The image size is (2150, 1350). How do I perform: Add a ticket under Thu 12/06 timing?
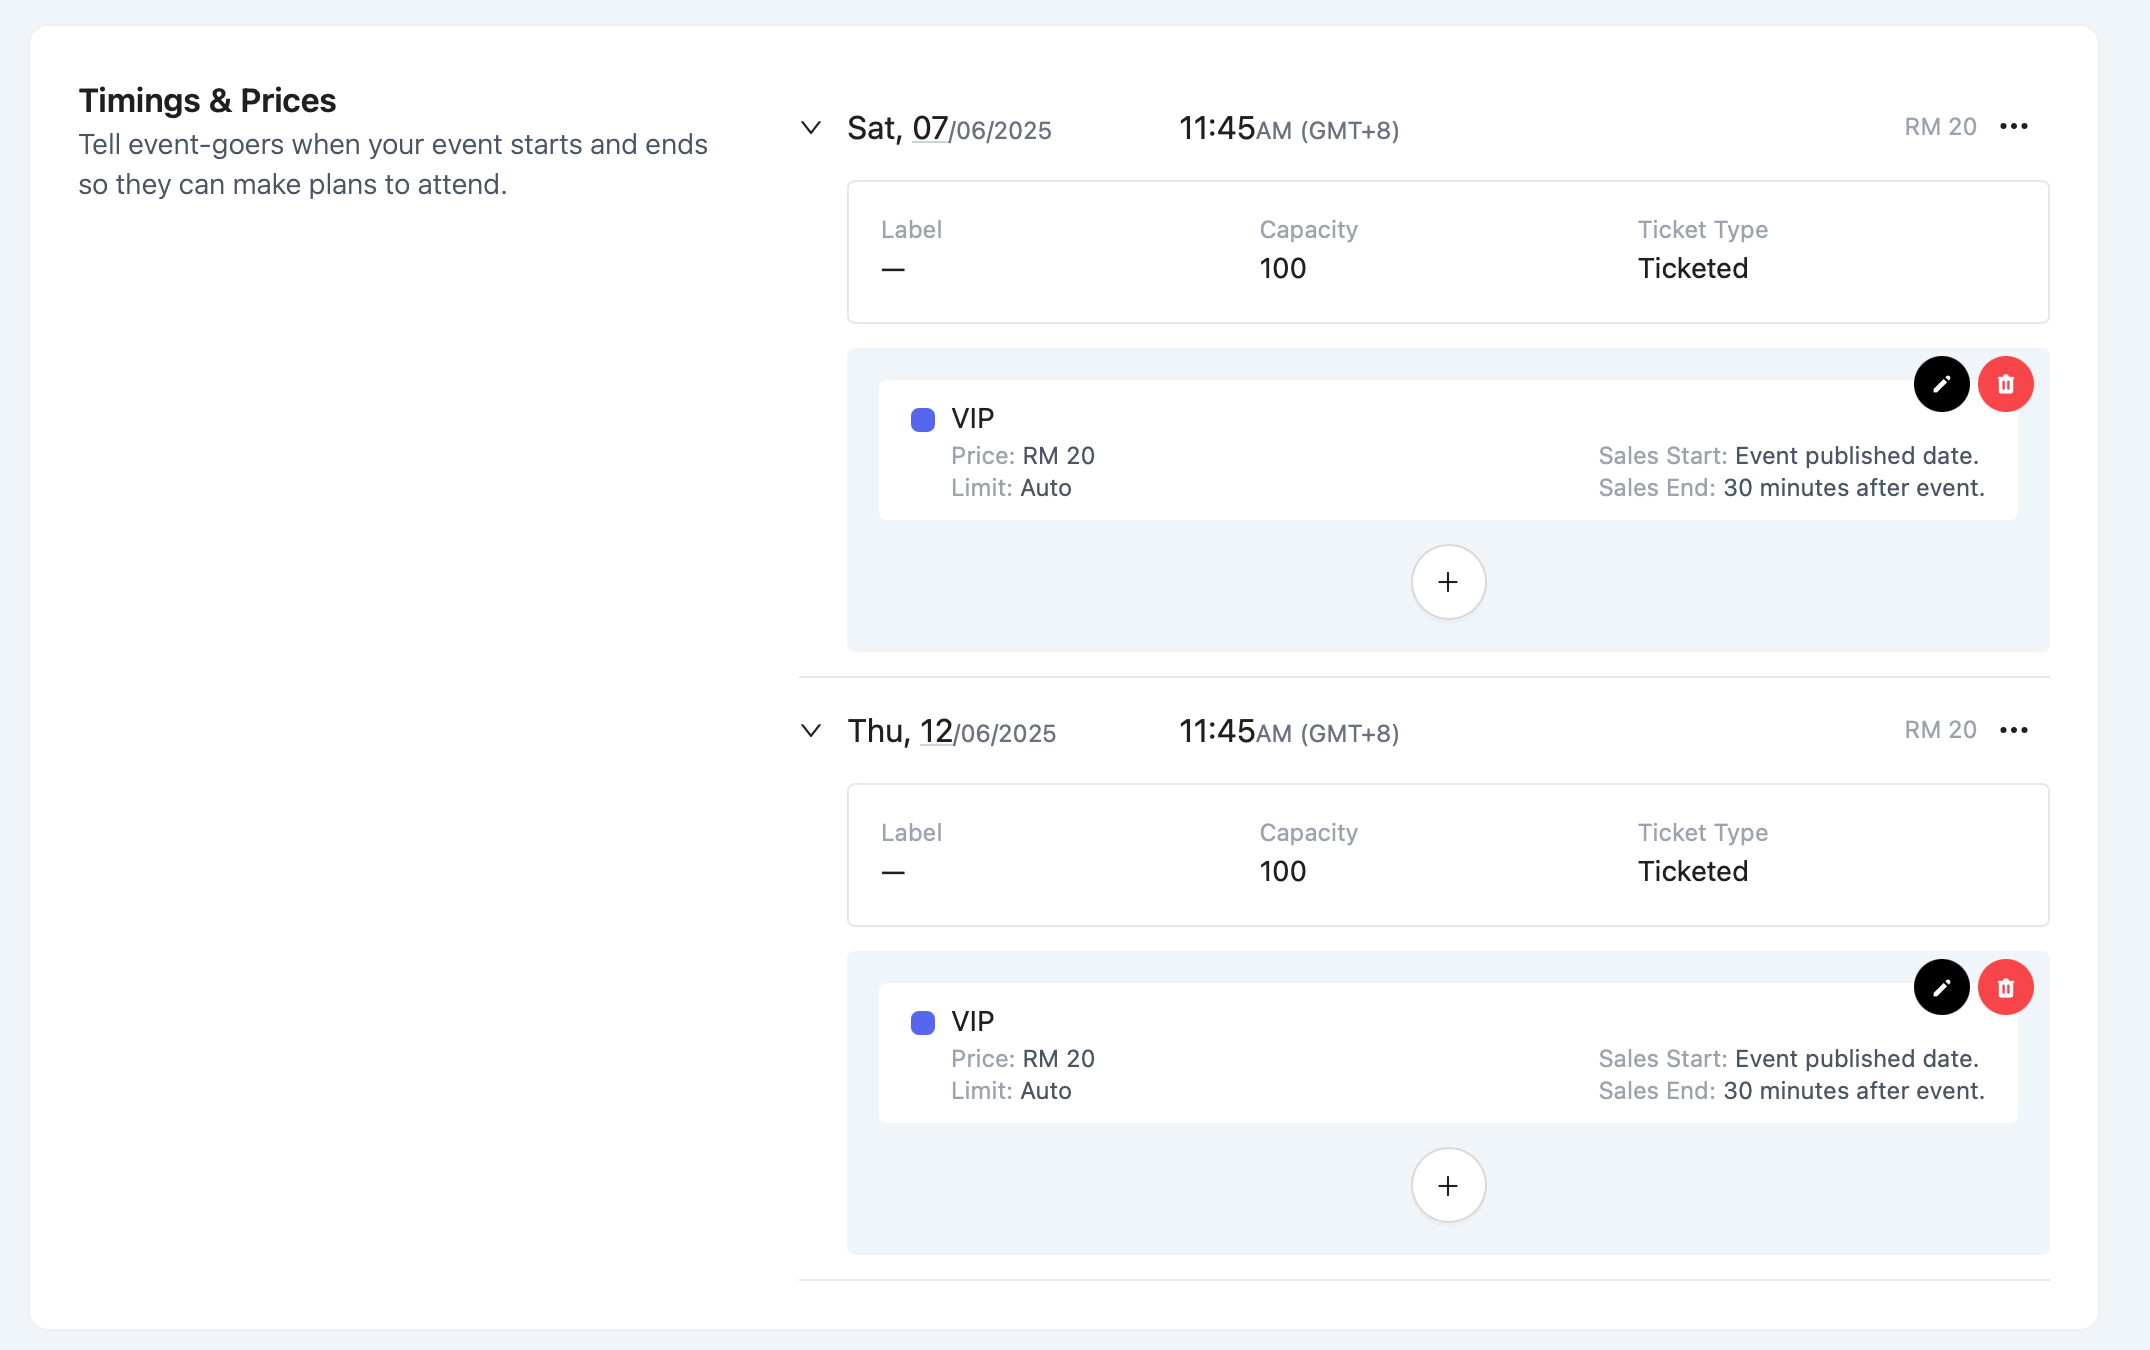click(1448, 1185)
